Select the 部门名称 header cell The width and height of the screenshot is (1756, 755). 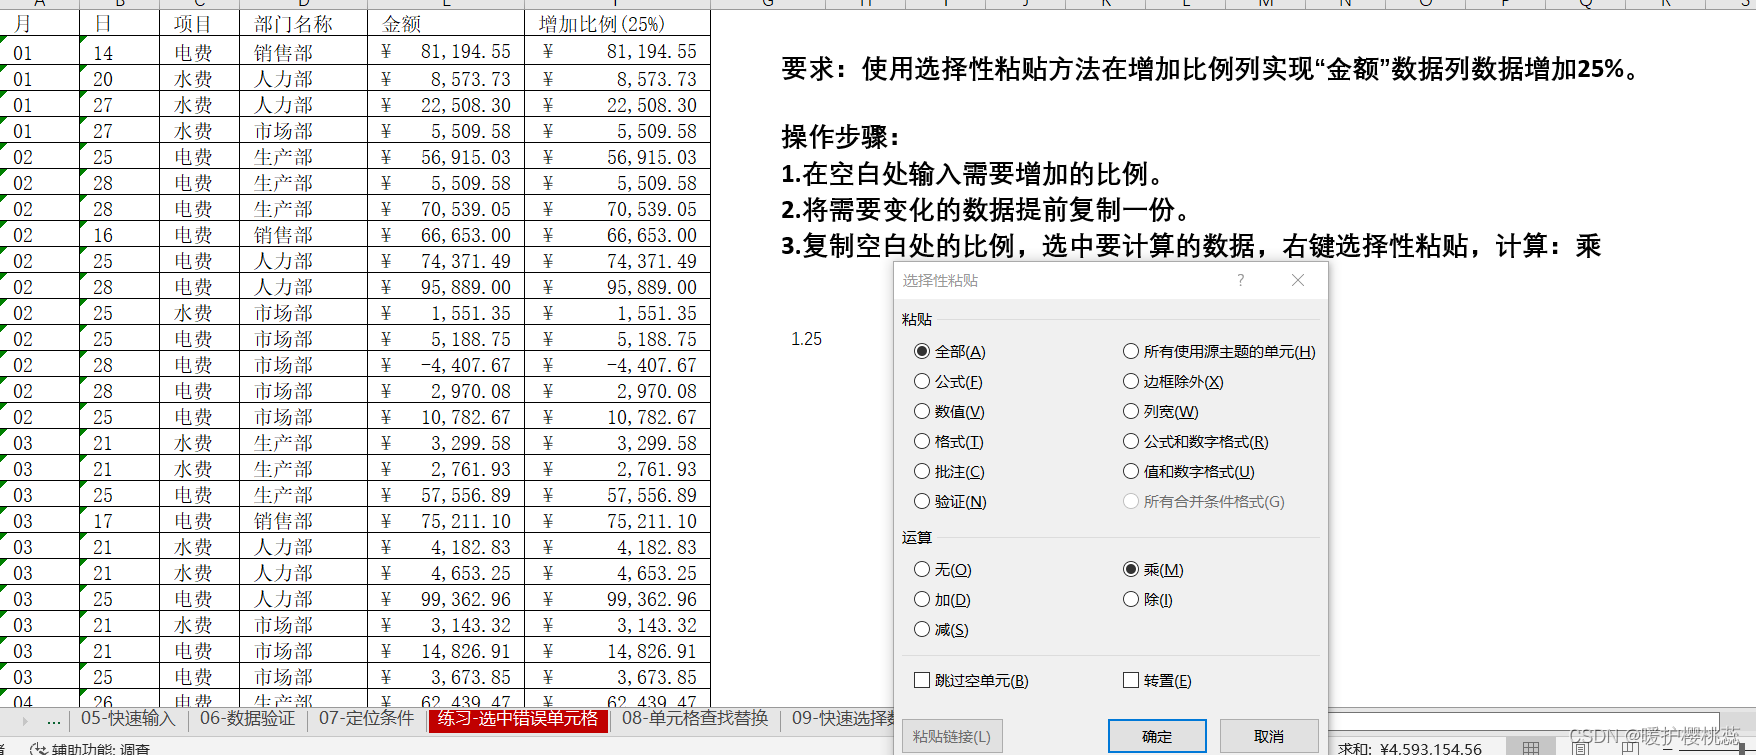(x=303, y=24)
